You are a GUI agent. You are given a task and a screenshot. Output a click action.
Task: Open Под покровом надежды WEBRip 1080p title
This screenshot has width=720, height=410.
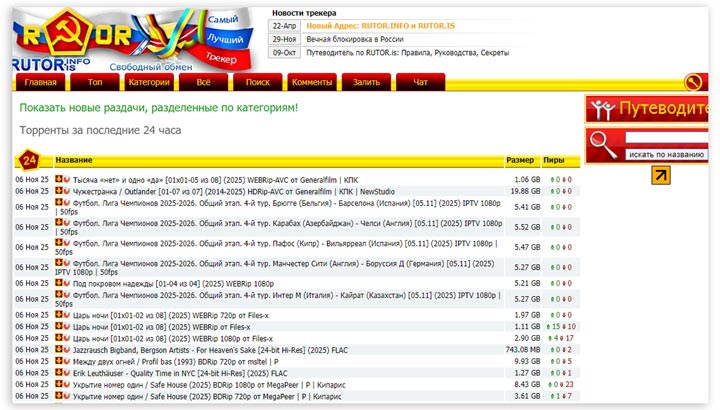(x=173, y=284)
